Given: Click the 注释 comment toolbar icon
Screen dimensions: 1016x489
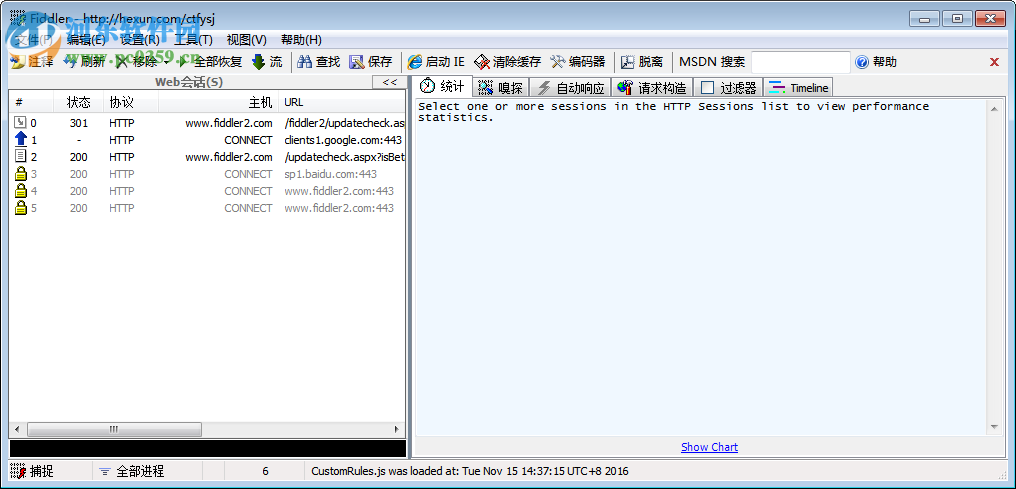Looking at the screenshot, I should [x=18, y=62].
